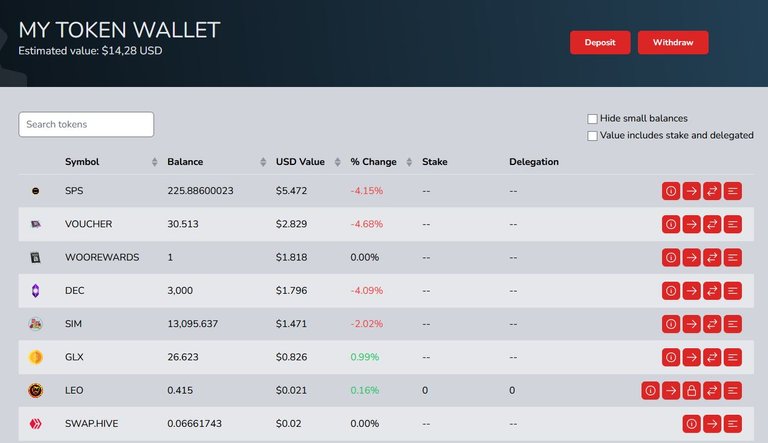
Task: Send LEO using its arrow icon
Action: pyautogui.click(x=671, y=391)
